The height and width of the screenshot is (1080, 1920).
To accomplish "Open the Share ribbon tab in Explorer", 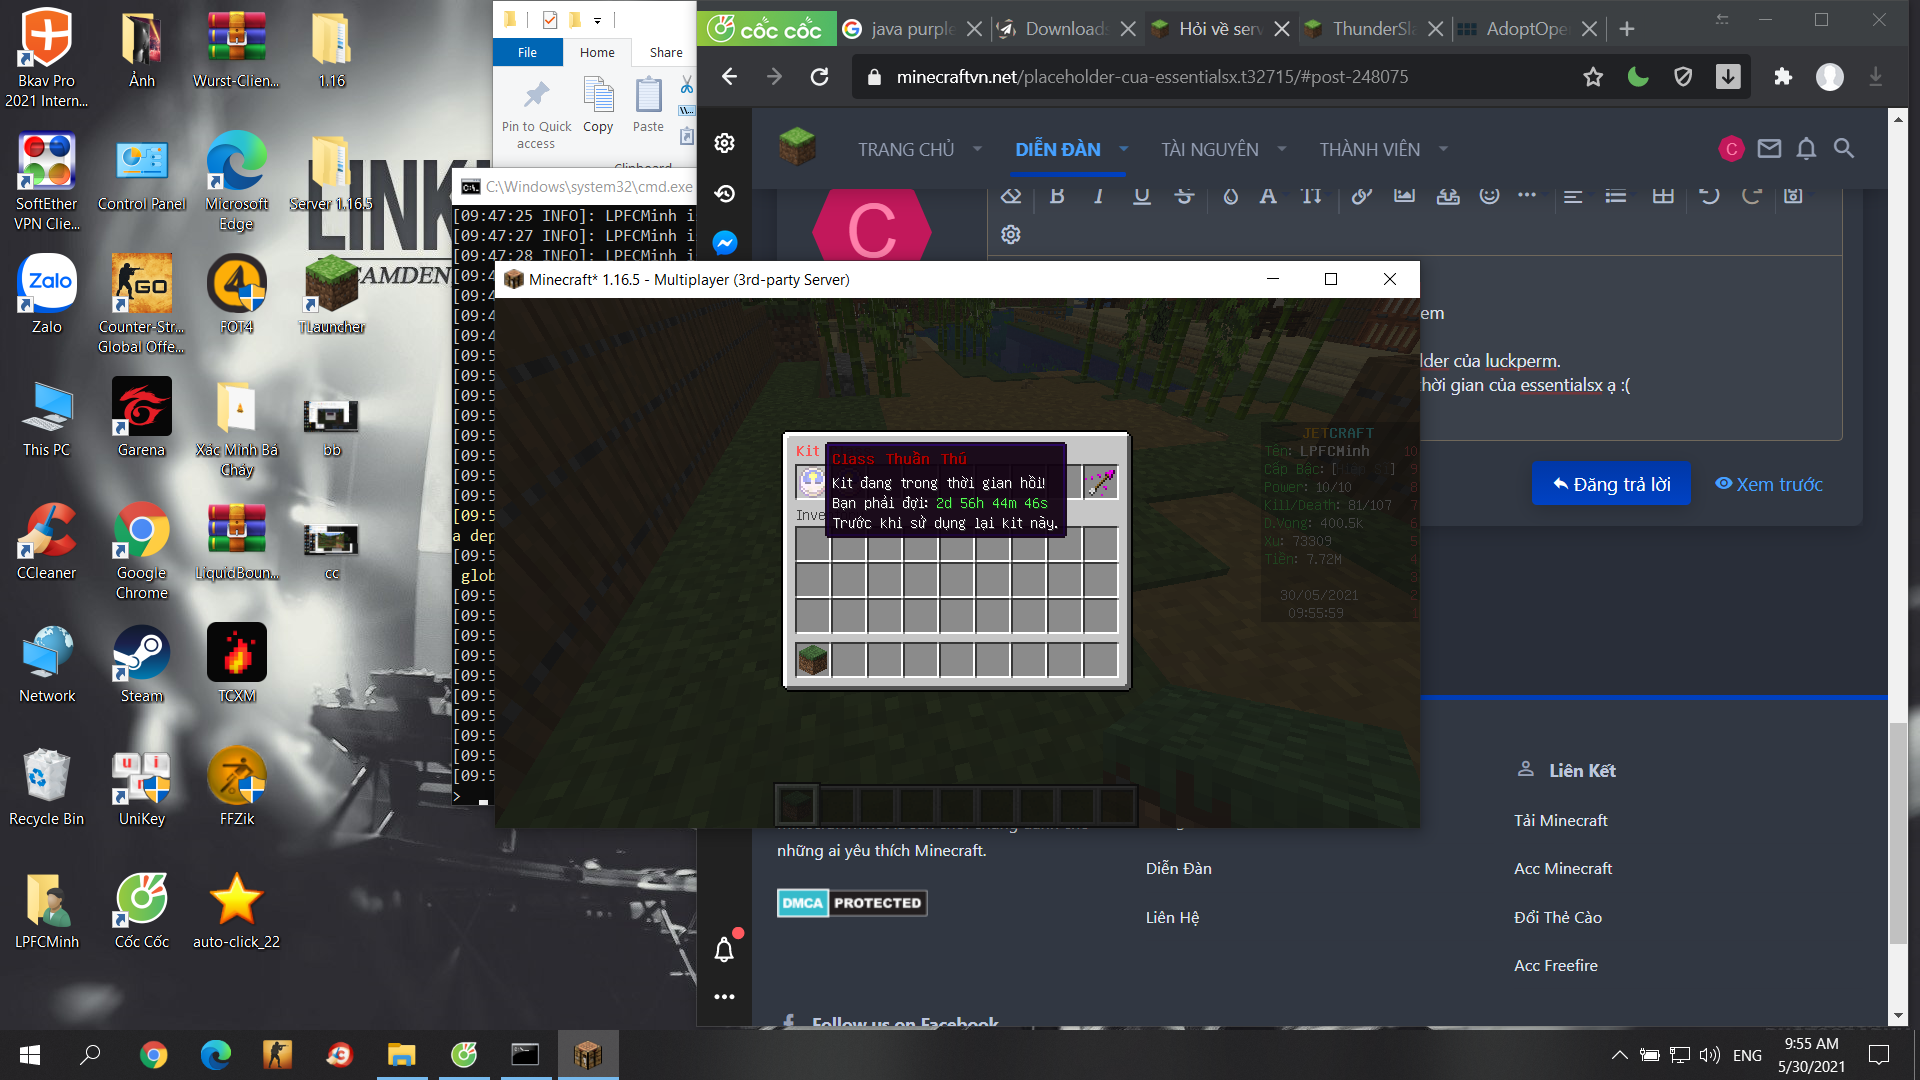I will (x=665, y=53).
